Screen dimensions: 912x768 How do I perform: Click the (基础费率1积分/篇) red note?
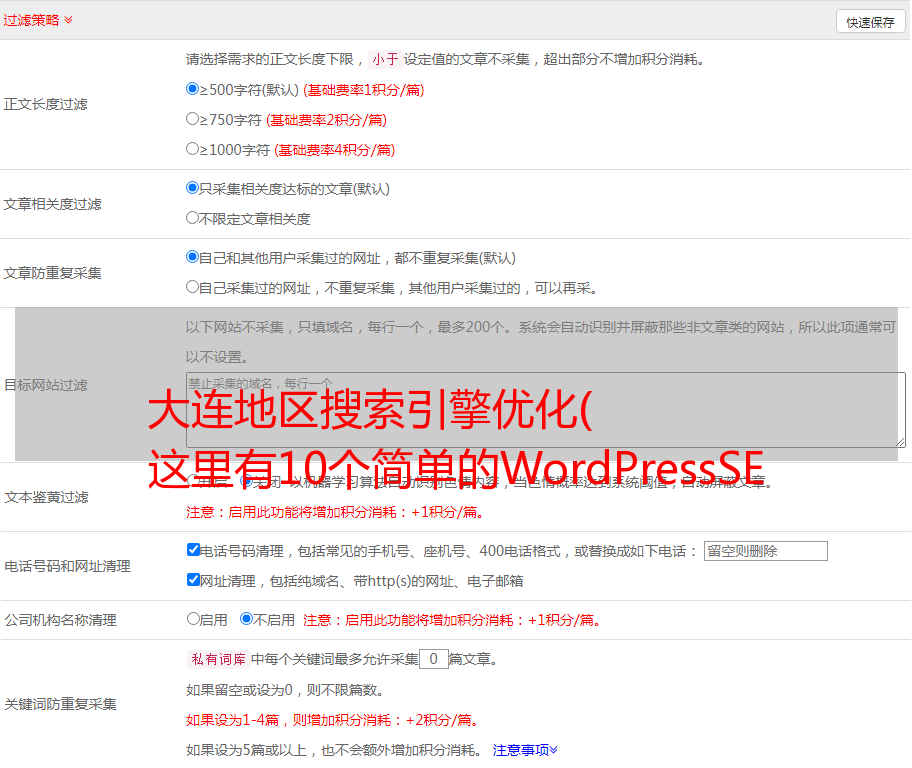pos(364,90)
